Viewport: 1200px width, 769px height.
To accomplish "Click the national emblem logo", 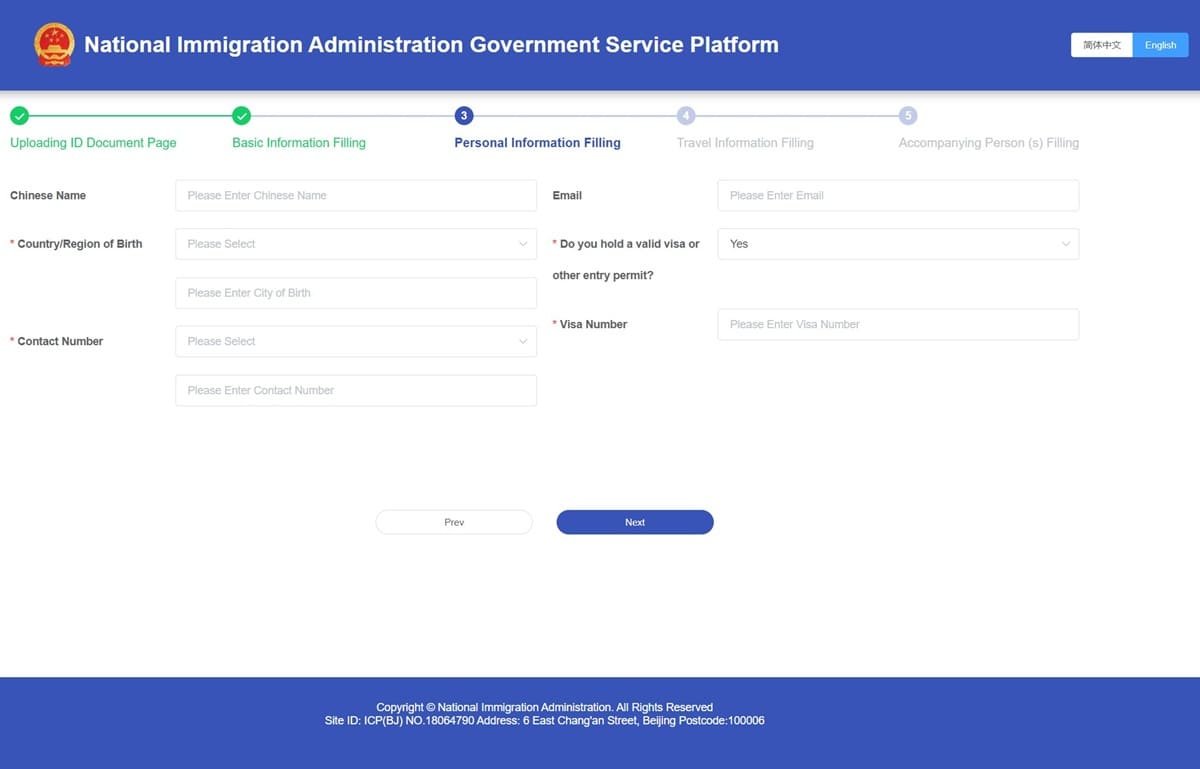I will [54, 45].
